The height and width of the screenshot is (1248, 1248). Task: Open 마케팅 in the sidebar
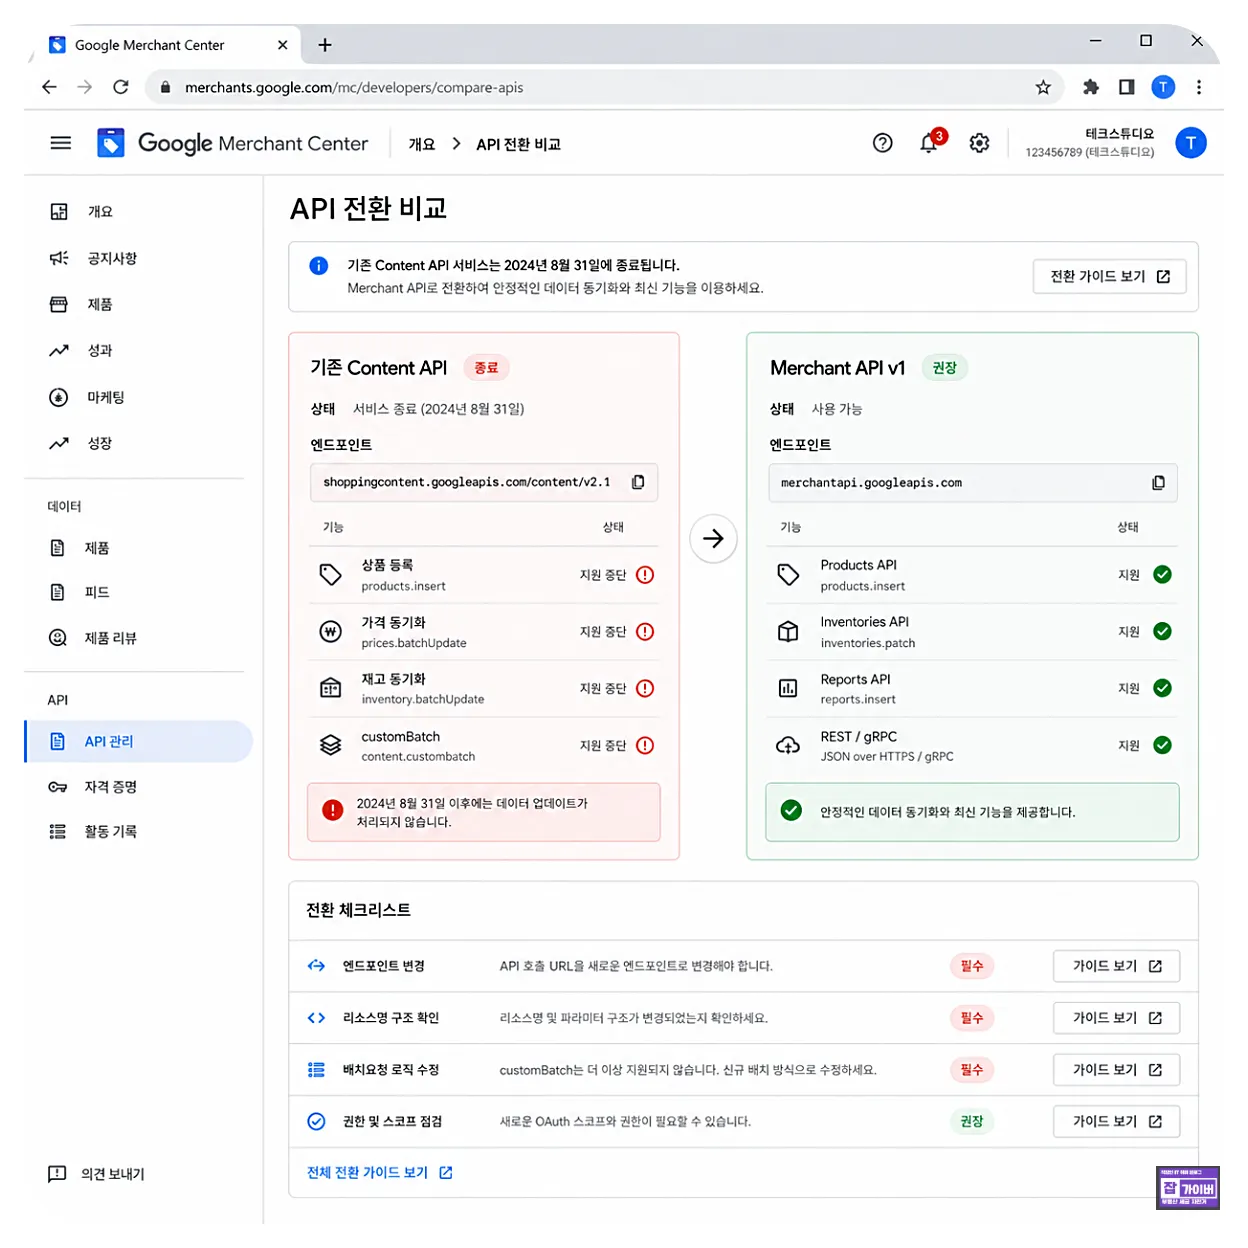(138, 397)
